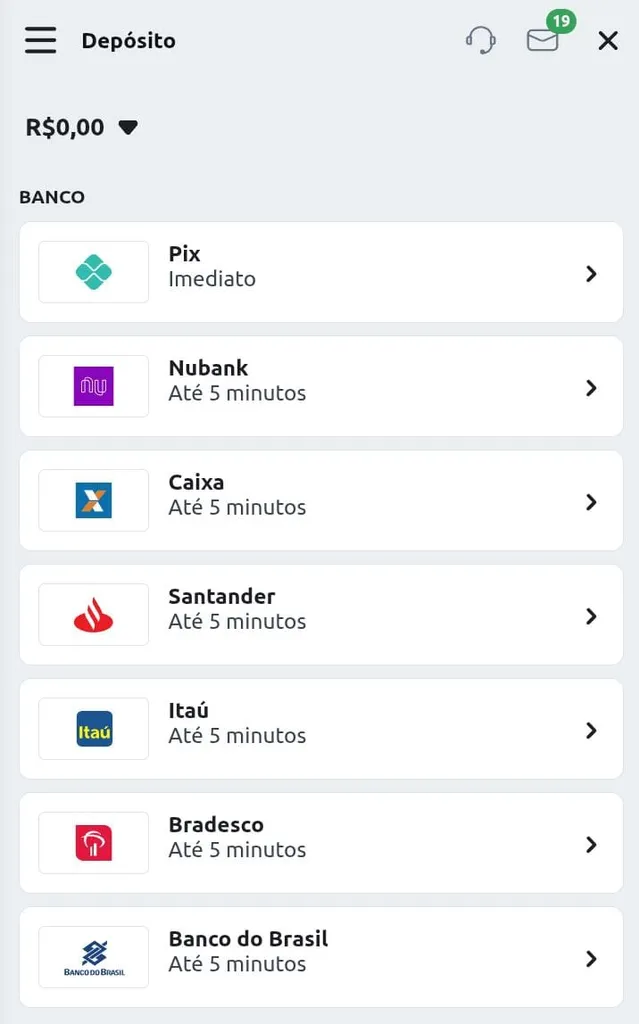This screenshot has width=639, height=1024.
Task: Click the Itaú logo icon
Action: (x=94, y=729)
